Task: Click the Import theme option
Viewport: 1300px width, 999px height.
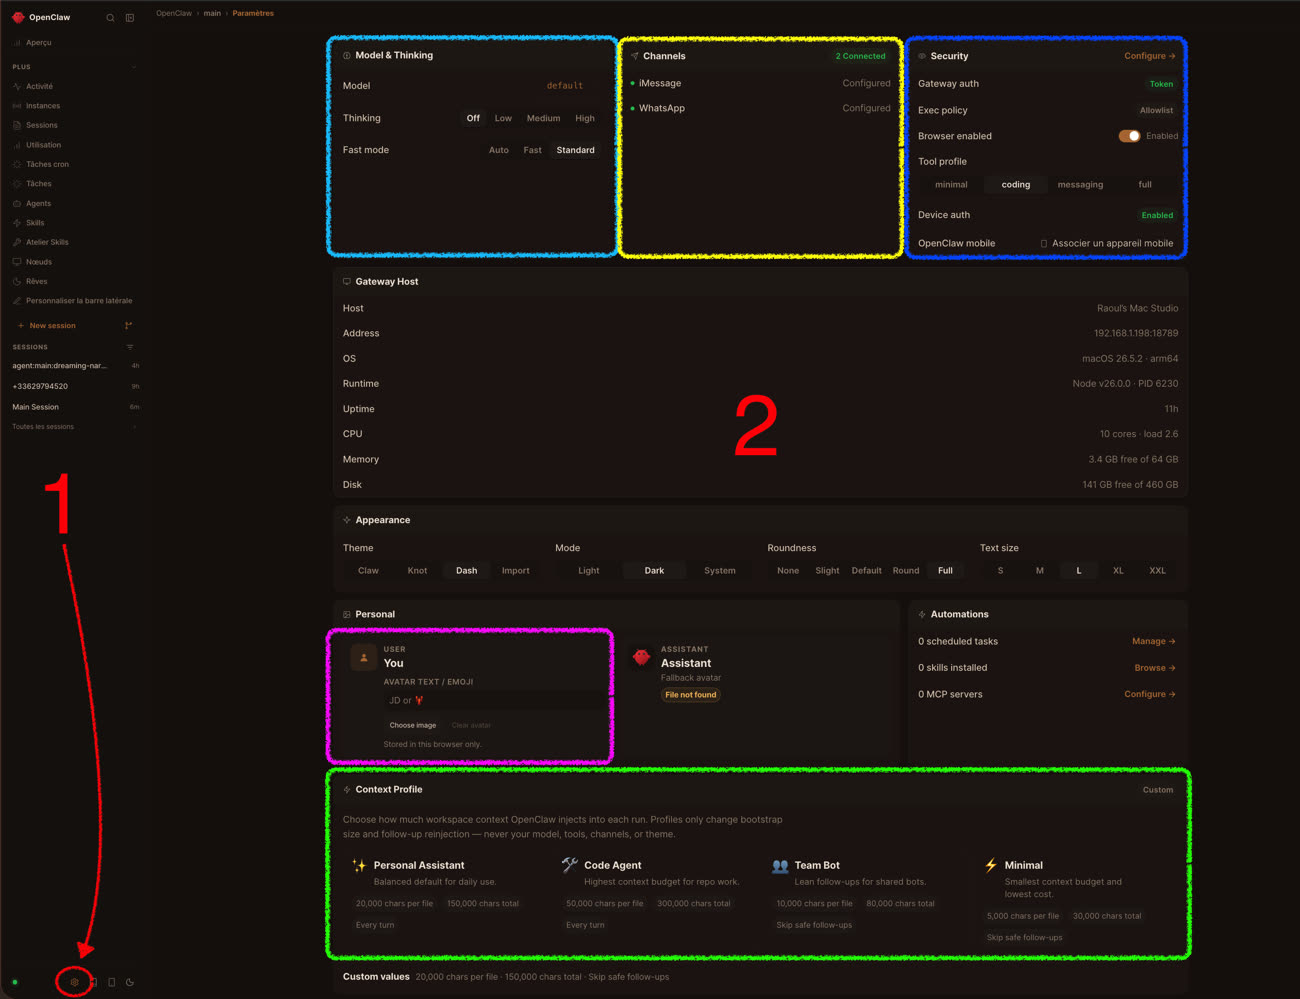Action: [x=516, y=571]
